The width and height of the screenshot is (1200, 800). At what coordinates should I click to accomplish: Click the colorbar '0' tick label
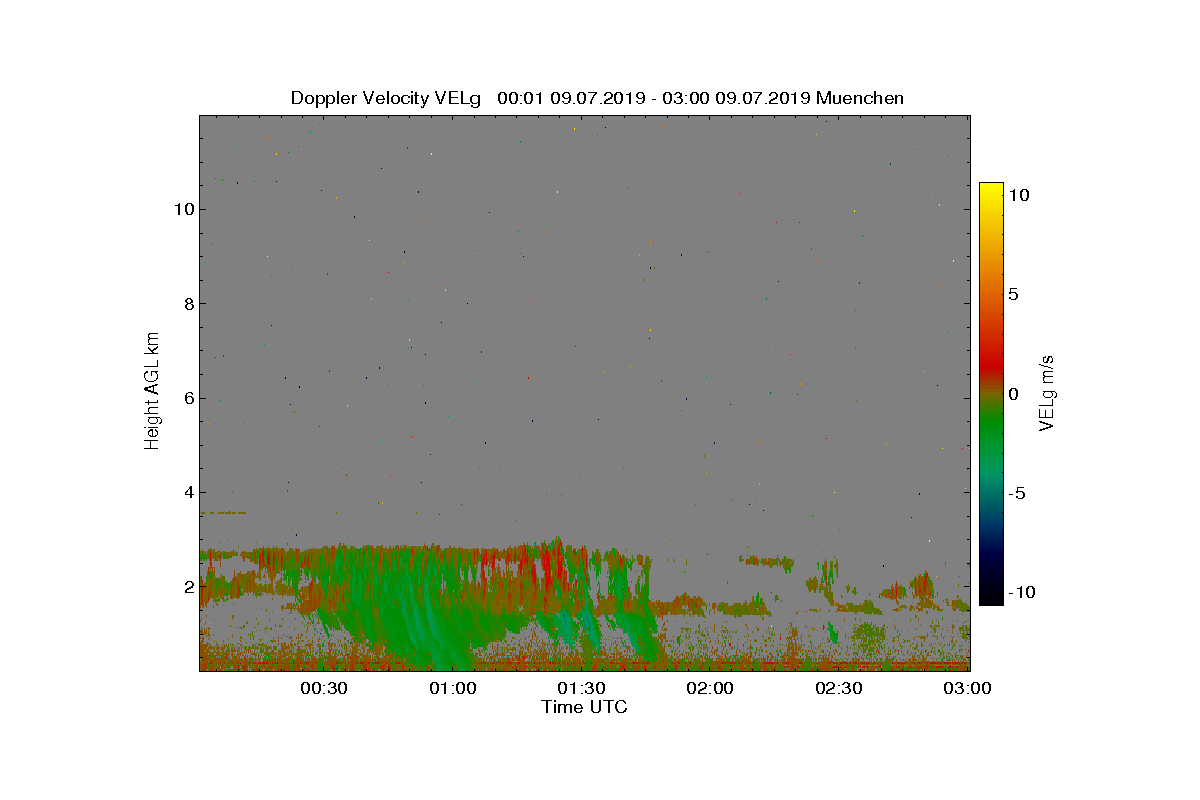coord(1013,394)
